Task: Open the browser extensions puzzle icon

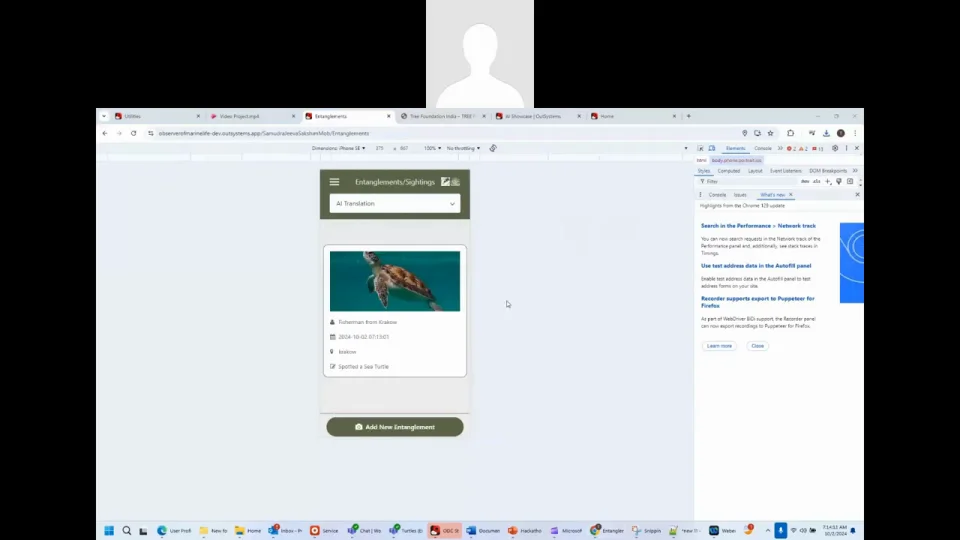Action: [790, 133]
